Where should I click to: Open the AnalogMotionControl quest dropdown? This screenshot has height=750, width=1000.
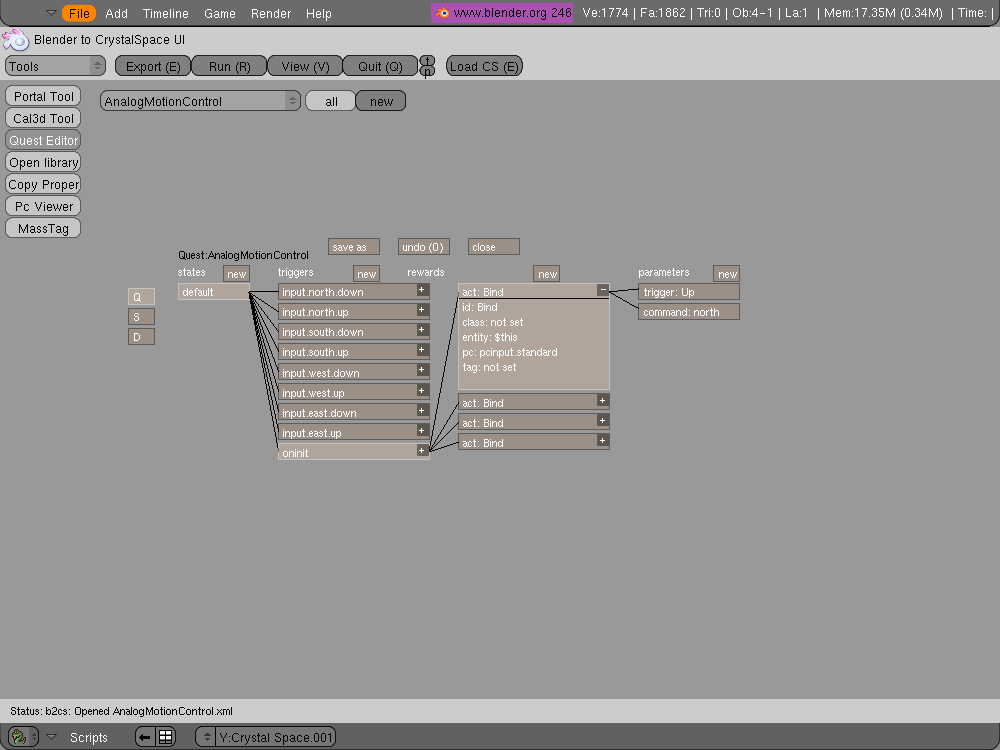click(x=200, y=101)
